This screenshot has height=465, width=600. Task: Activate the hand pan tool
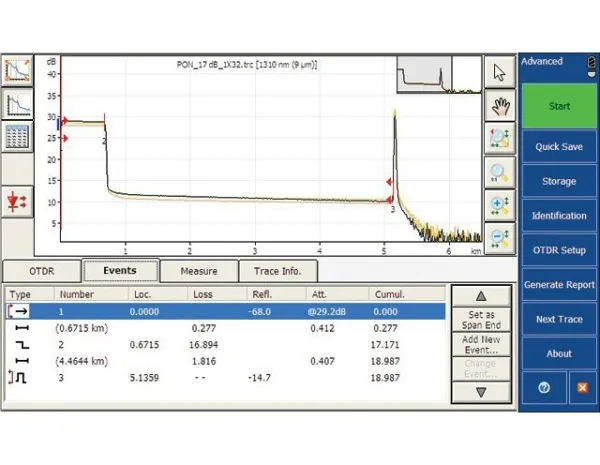click(500, 104)
